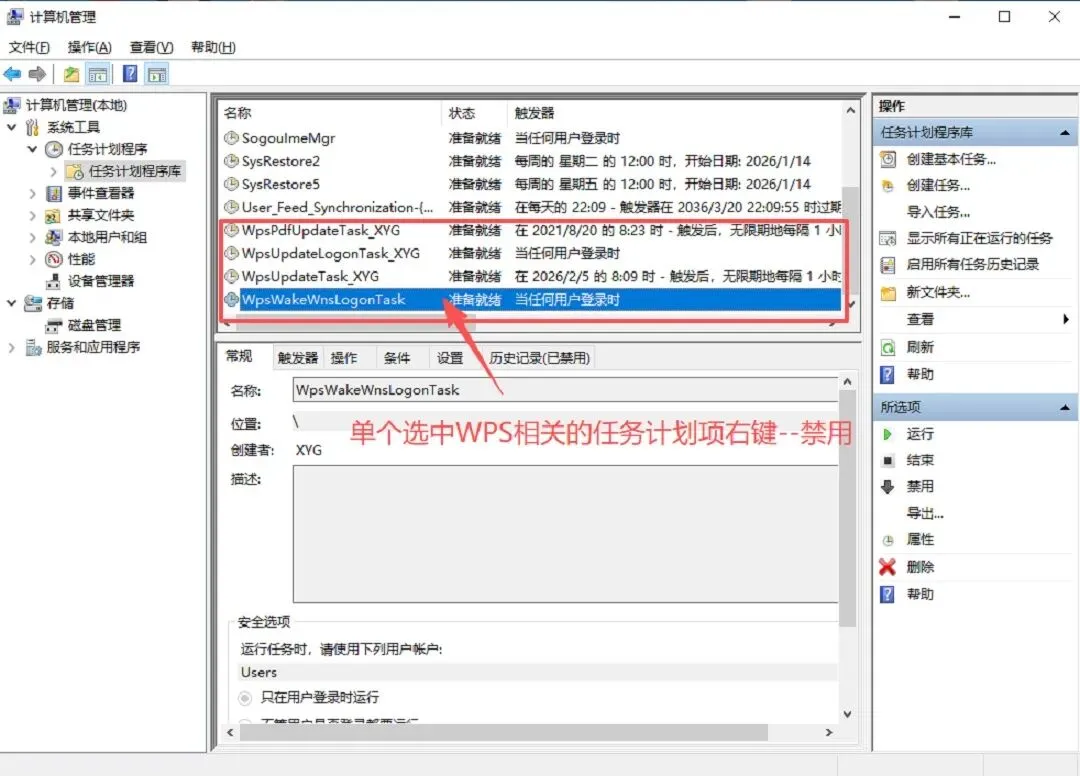
Task: Expand the 事件查看器 node arrow
Action: [x=32, y=193]
